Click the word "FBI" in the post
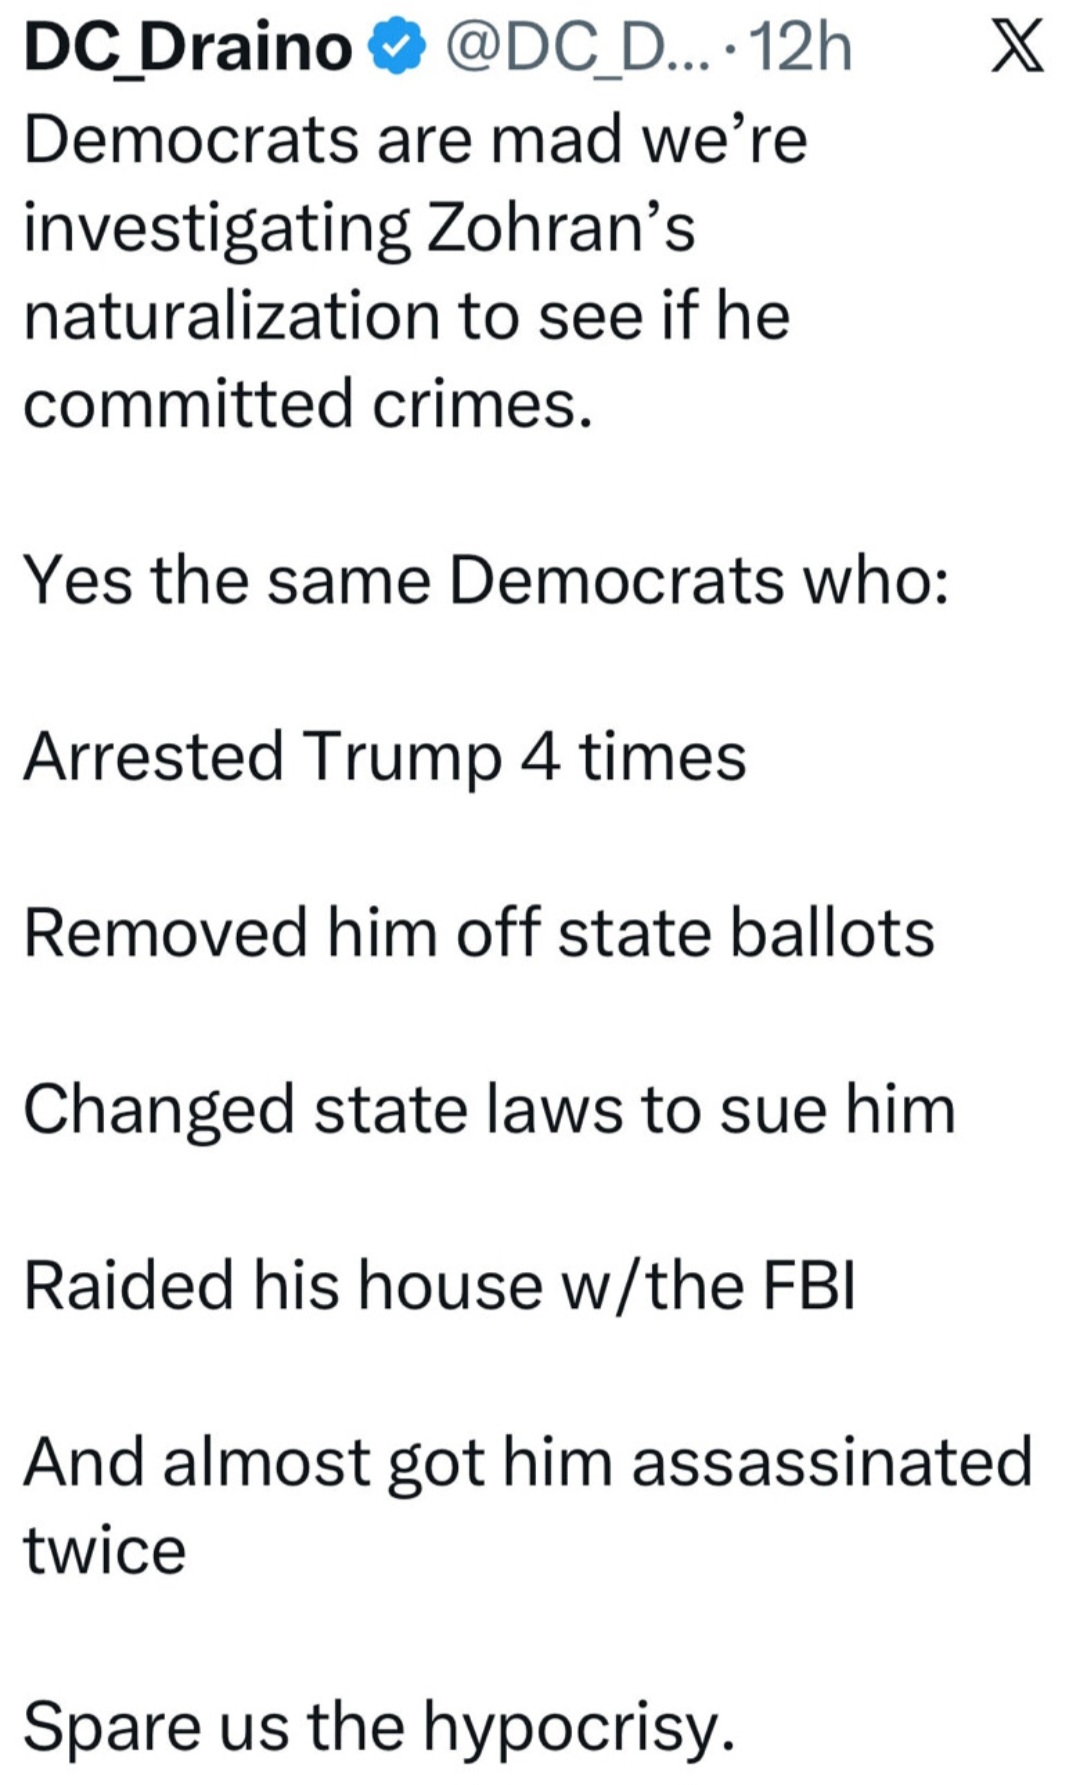The image size is (1080, 1785). (809, 1285)
